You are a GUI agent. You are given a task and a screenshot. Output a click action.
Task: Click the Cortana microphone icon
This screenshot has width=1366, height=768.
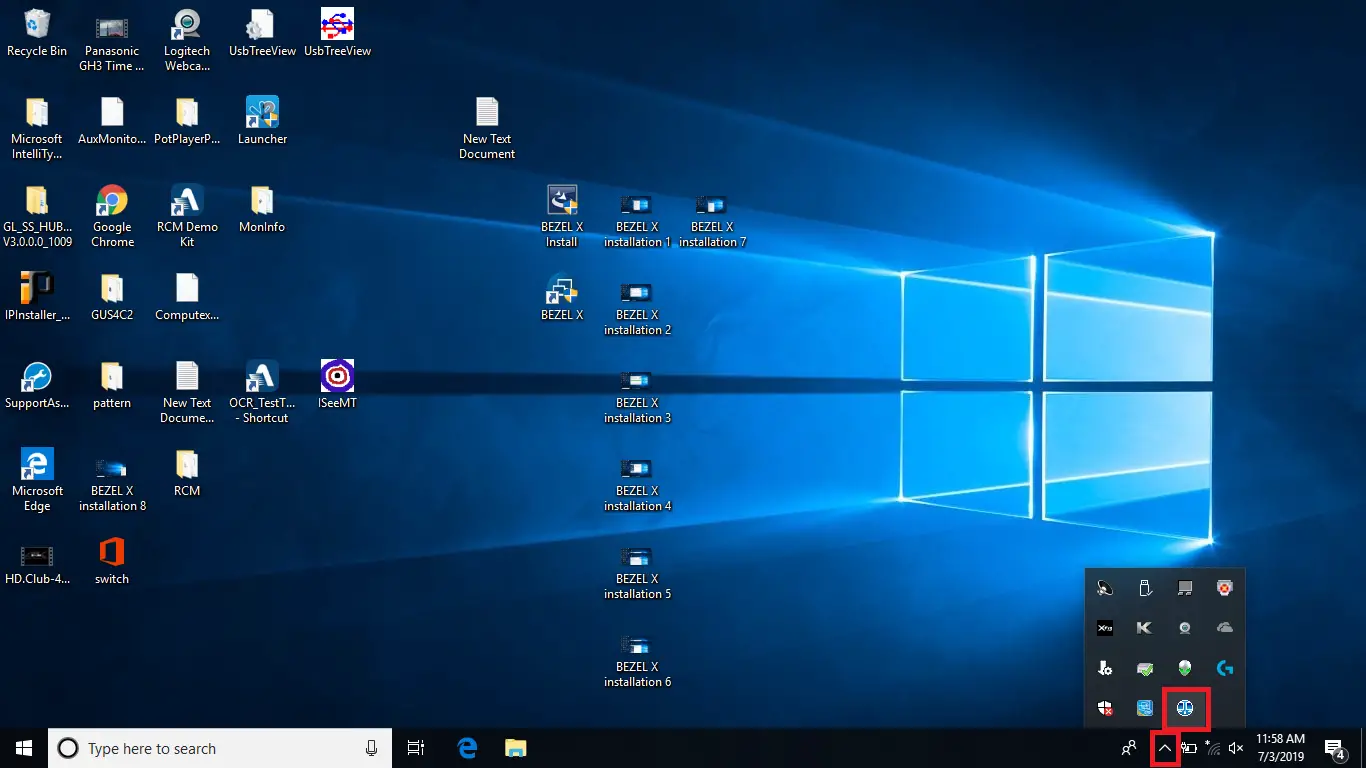[x=371, y=748]
